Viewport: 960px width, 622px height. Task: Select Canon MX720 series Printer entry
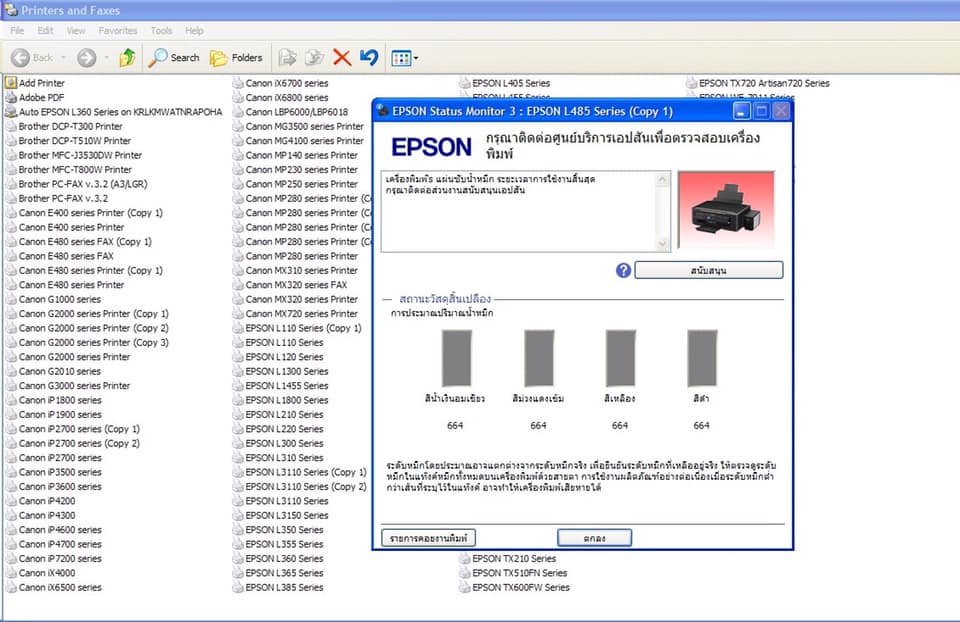click(x=295, y=313)
